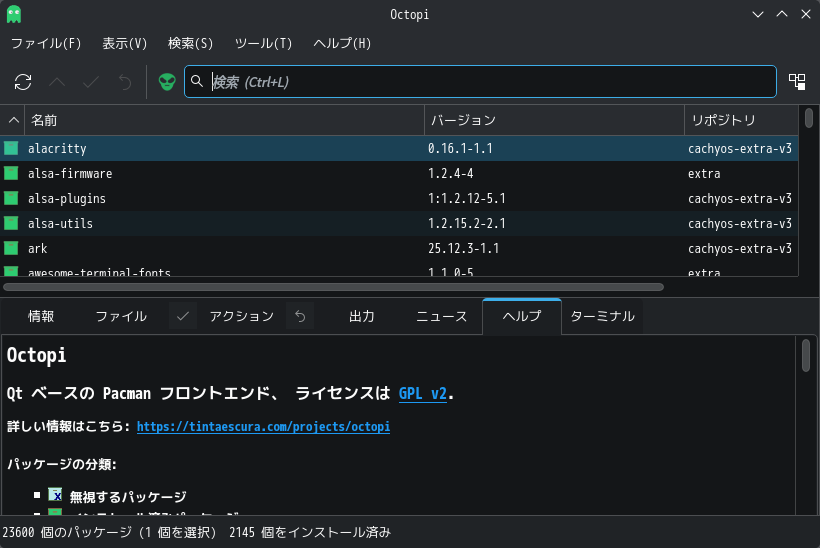Click the help panel vertical scrollbar
Screen dimensions: 820x548
point(806,356)
